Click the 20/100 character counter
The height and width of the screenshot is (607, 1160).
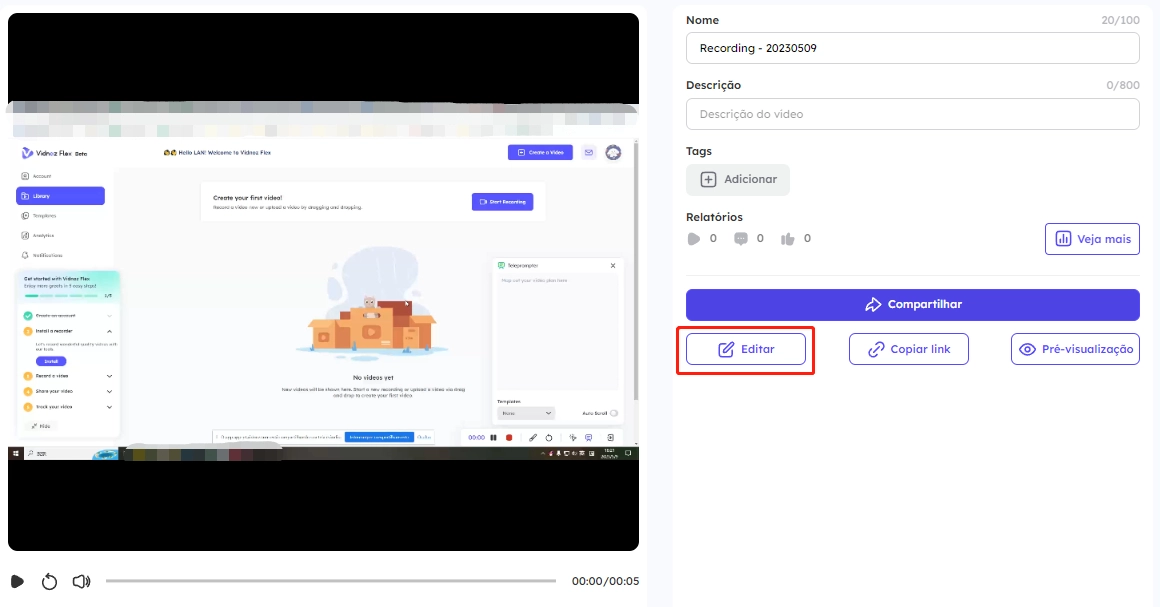pos(1120,20)
